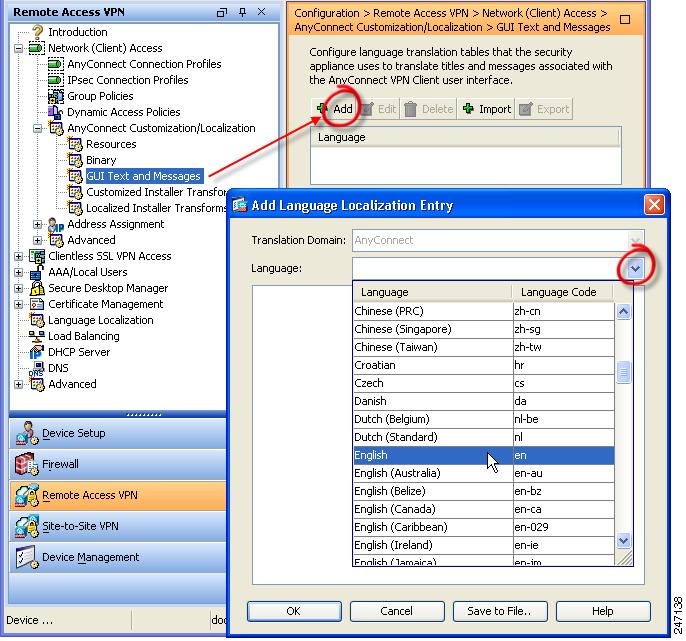Image resolution: width=686 pixels, height=641 pixels.
Task: Click the Group Policies icon
Action: [56, 96]
